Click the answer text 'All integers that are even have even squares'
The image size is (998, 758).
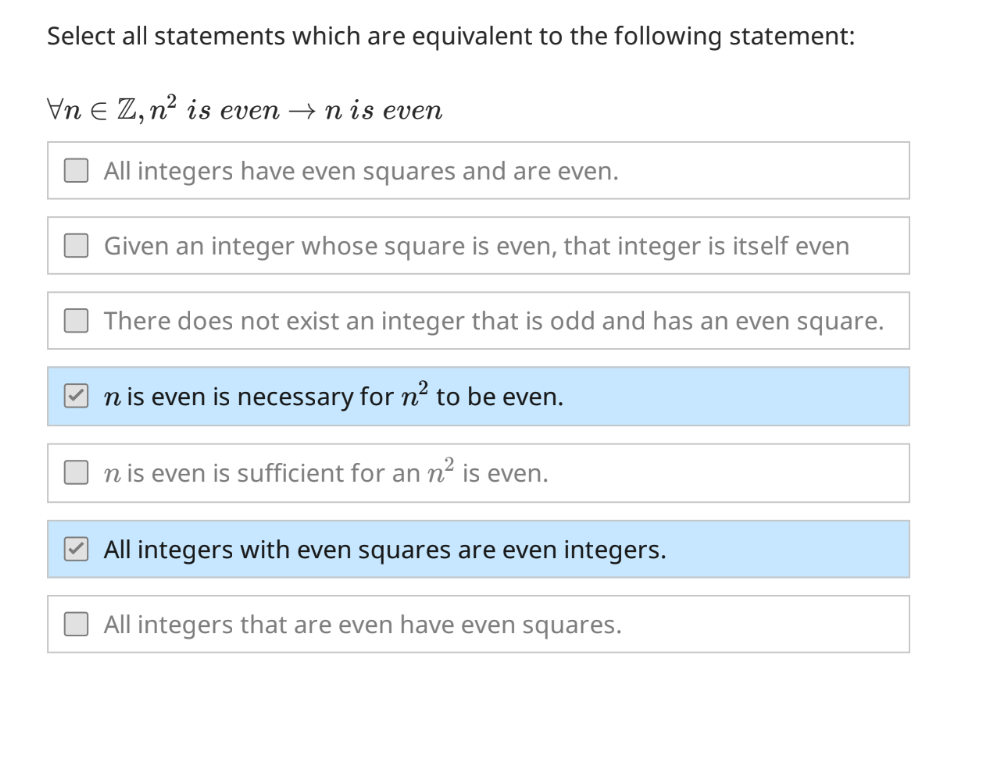[x=363, y=624]
